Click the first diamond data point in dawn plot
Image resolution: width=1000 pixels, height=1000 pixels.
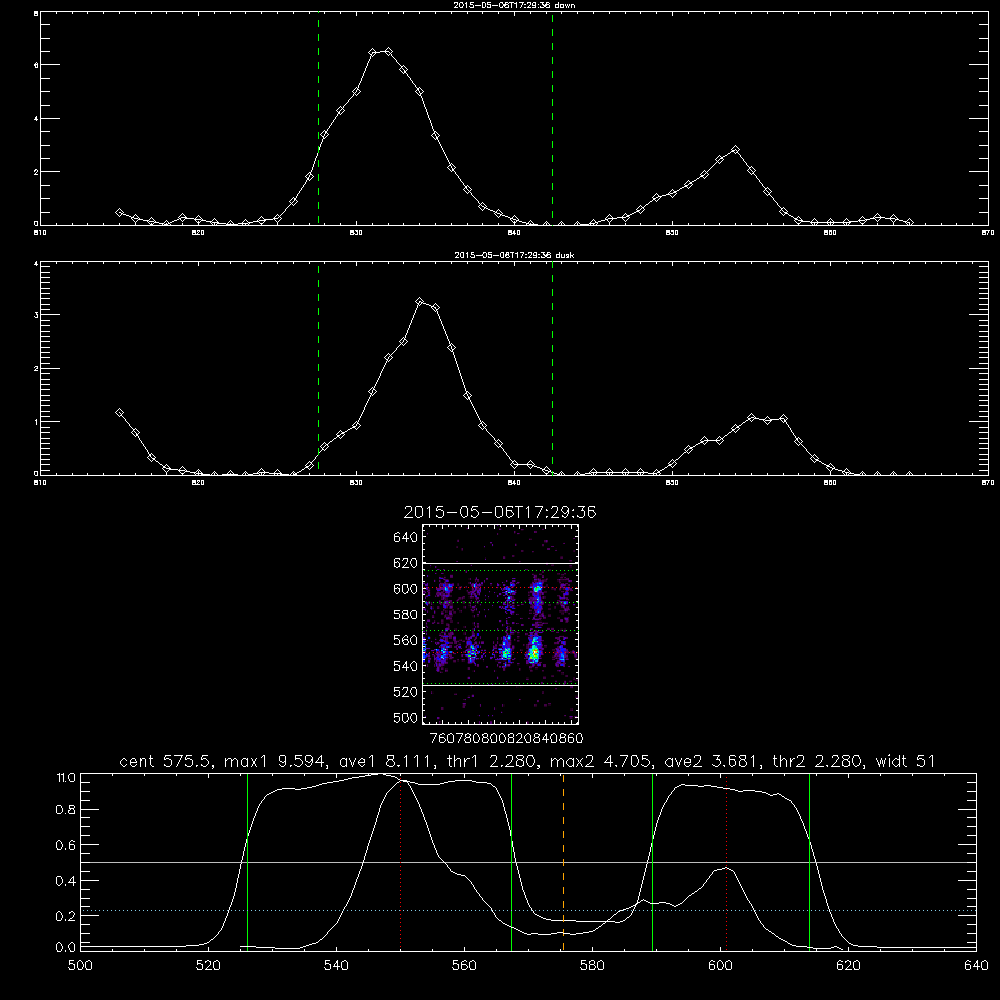pos(119,212)
